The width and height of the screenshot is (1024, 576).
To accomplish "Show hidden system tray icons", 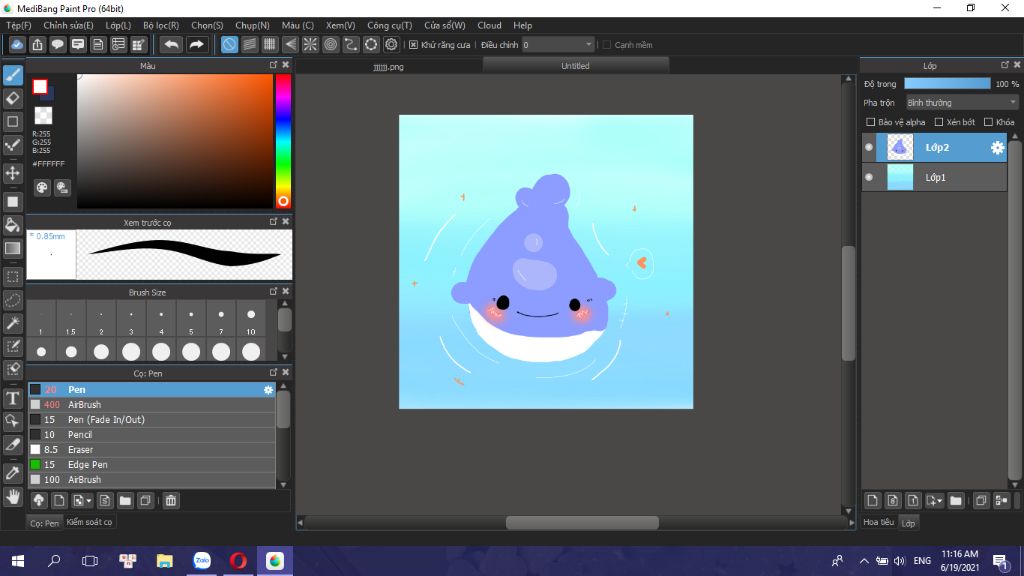I will (x=864, y=561).
